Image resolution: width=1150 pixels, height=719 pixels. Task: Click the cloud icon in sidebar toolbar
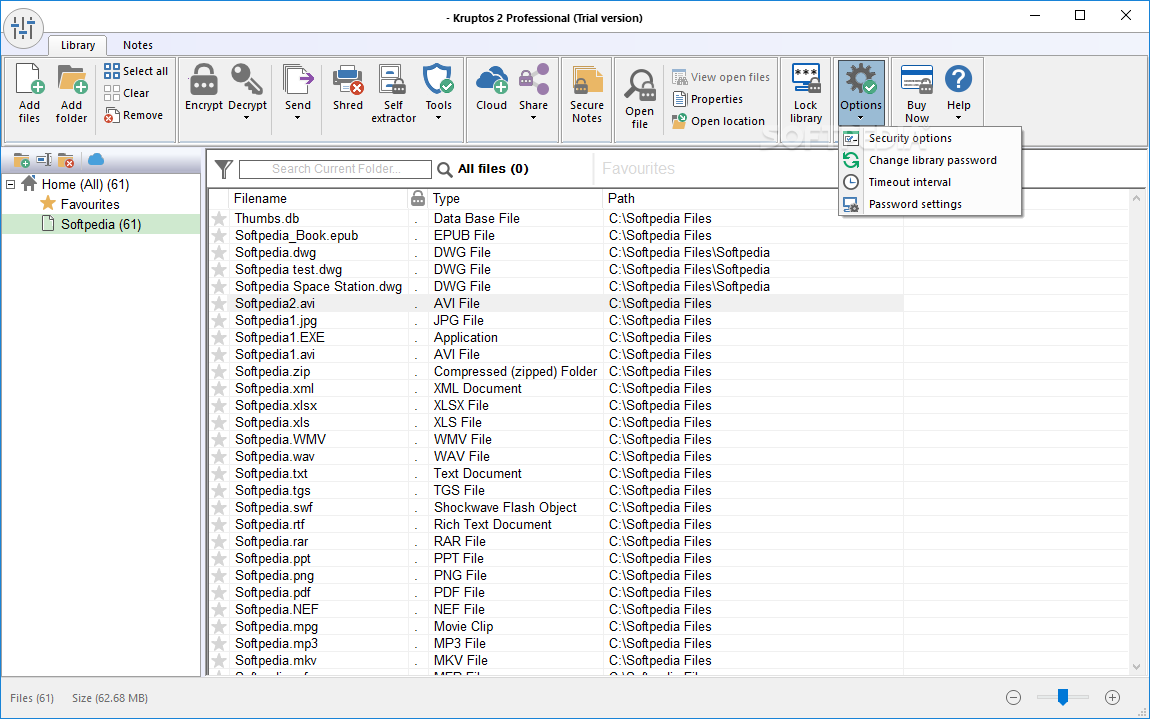96,159
